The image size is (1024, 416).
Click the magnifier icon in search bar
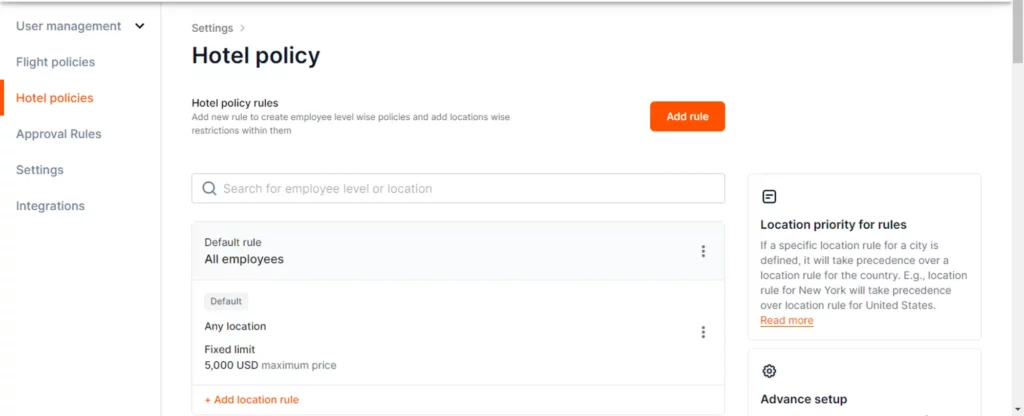(x=209, y=189)
